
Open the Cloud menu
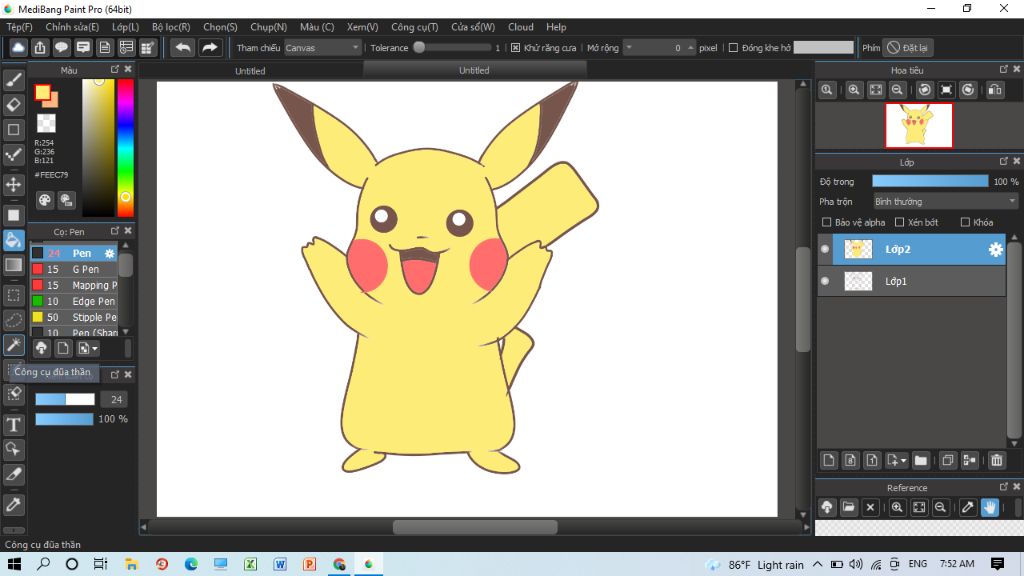click(520, 27)
